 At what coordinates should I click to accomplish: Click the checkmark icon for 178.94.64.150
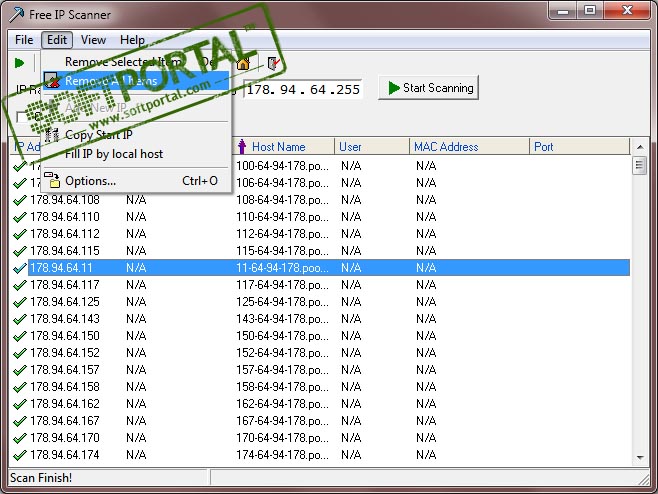[20, 336]
